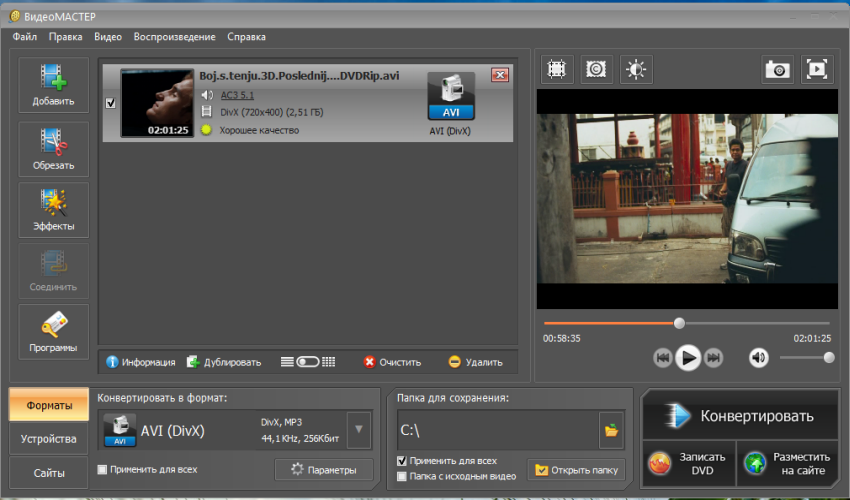Switch to grid view icon
Image resolution: width=850 pixels, height=500 pixels.
pyautogui.click(x=329, y=362)
